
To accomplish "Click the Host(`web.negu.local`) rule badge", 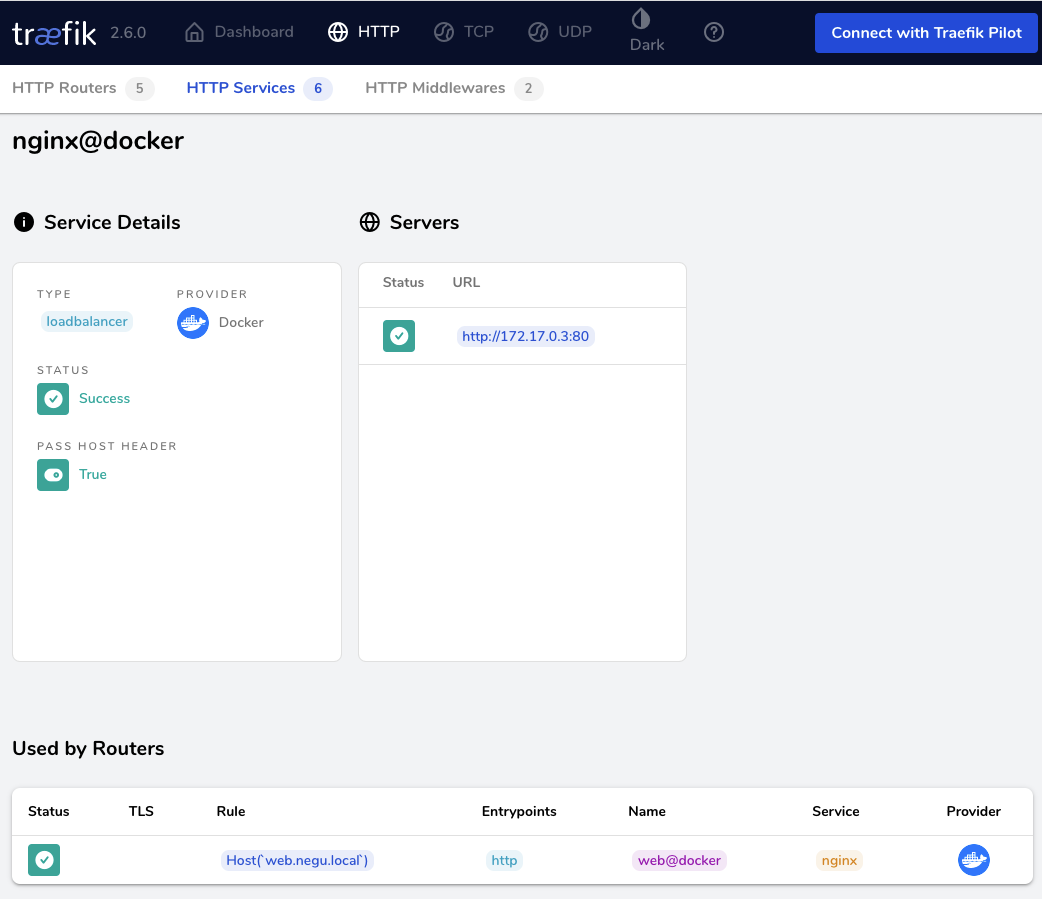I will click(296, 859).
